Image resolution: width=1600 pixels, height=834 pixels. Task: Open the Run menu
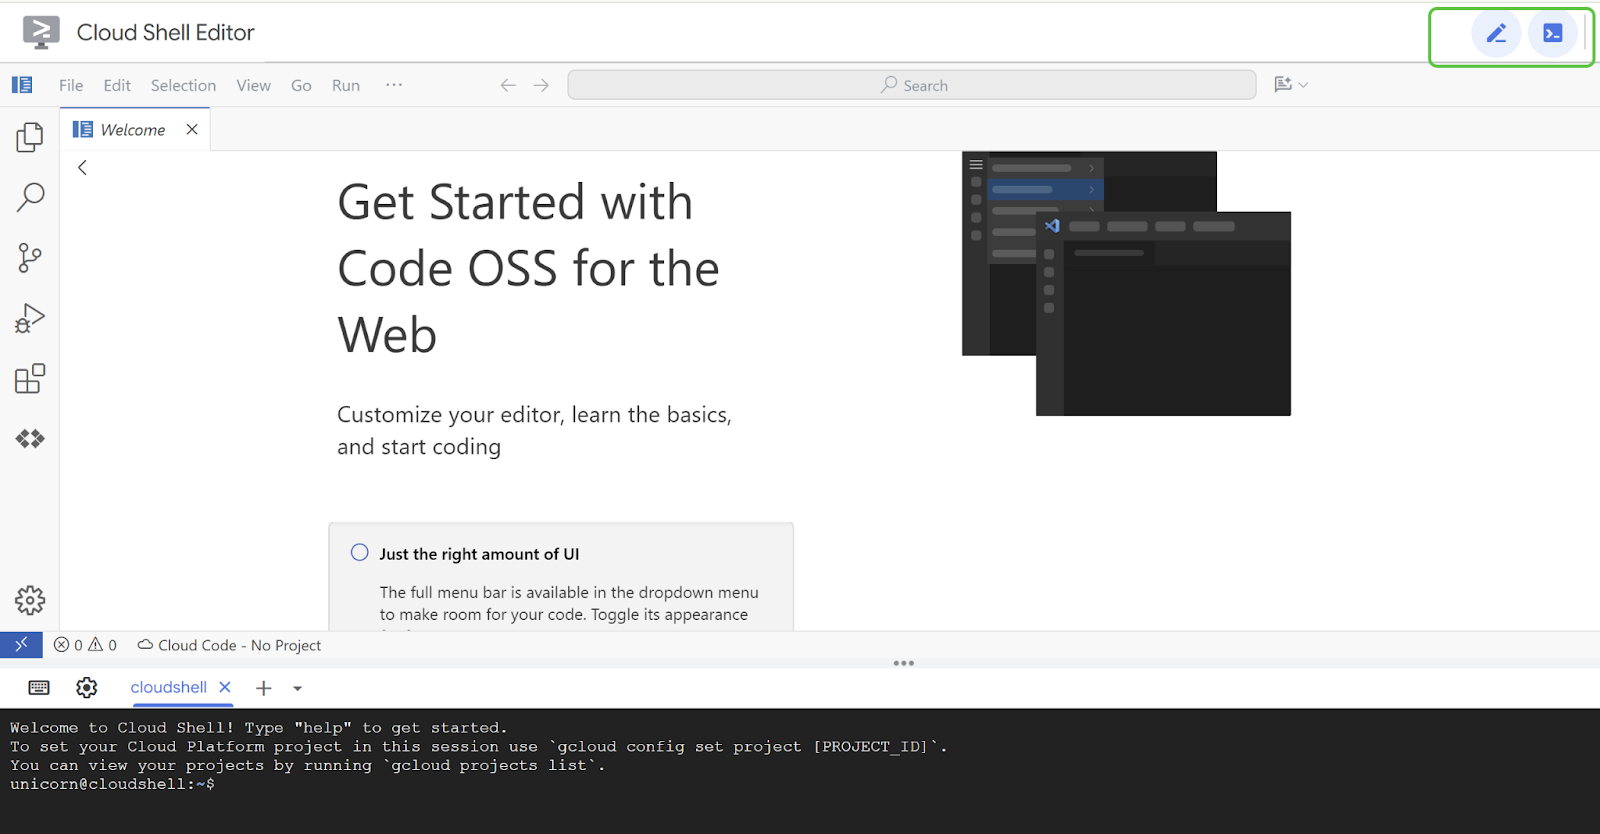[x=346, y=86]
